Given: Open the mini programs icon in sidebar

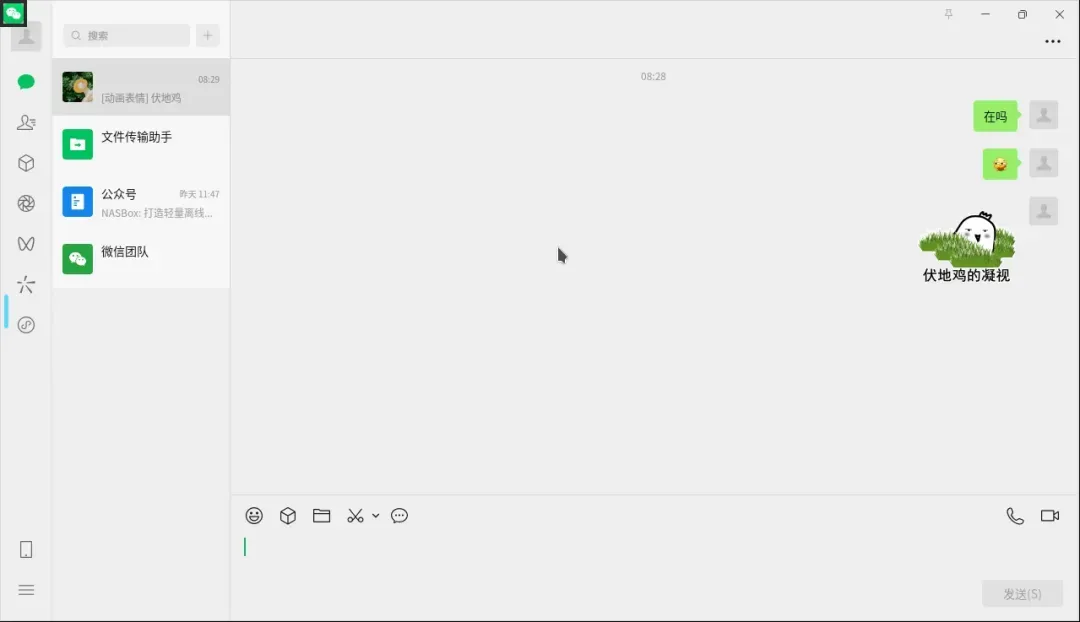Looking at the screenshot, I should (x=26, y=325).
